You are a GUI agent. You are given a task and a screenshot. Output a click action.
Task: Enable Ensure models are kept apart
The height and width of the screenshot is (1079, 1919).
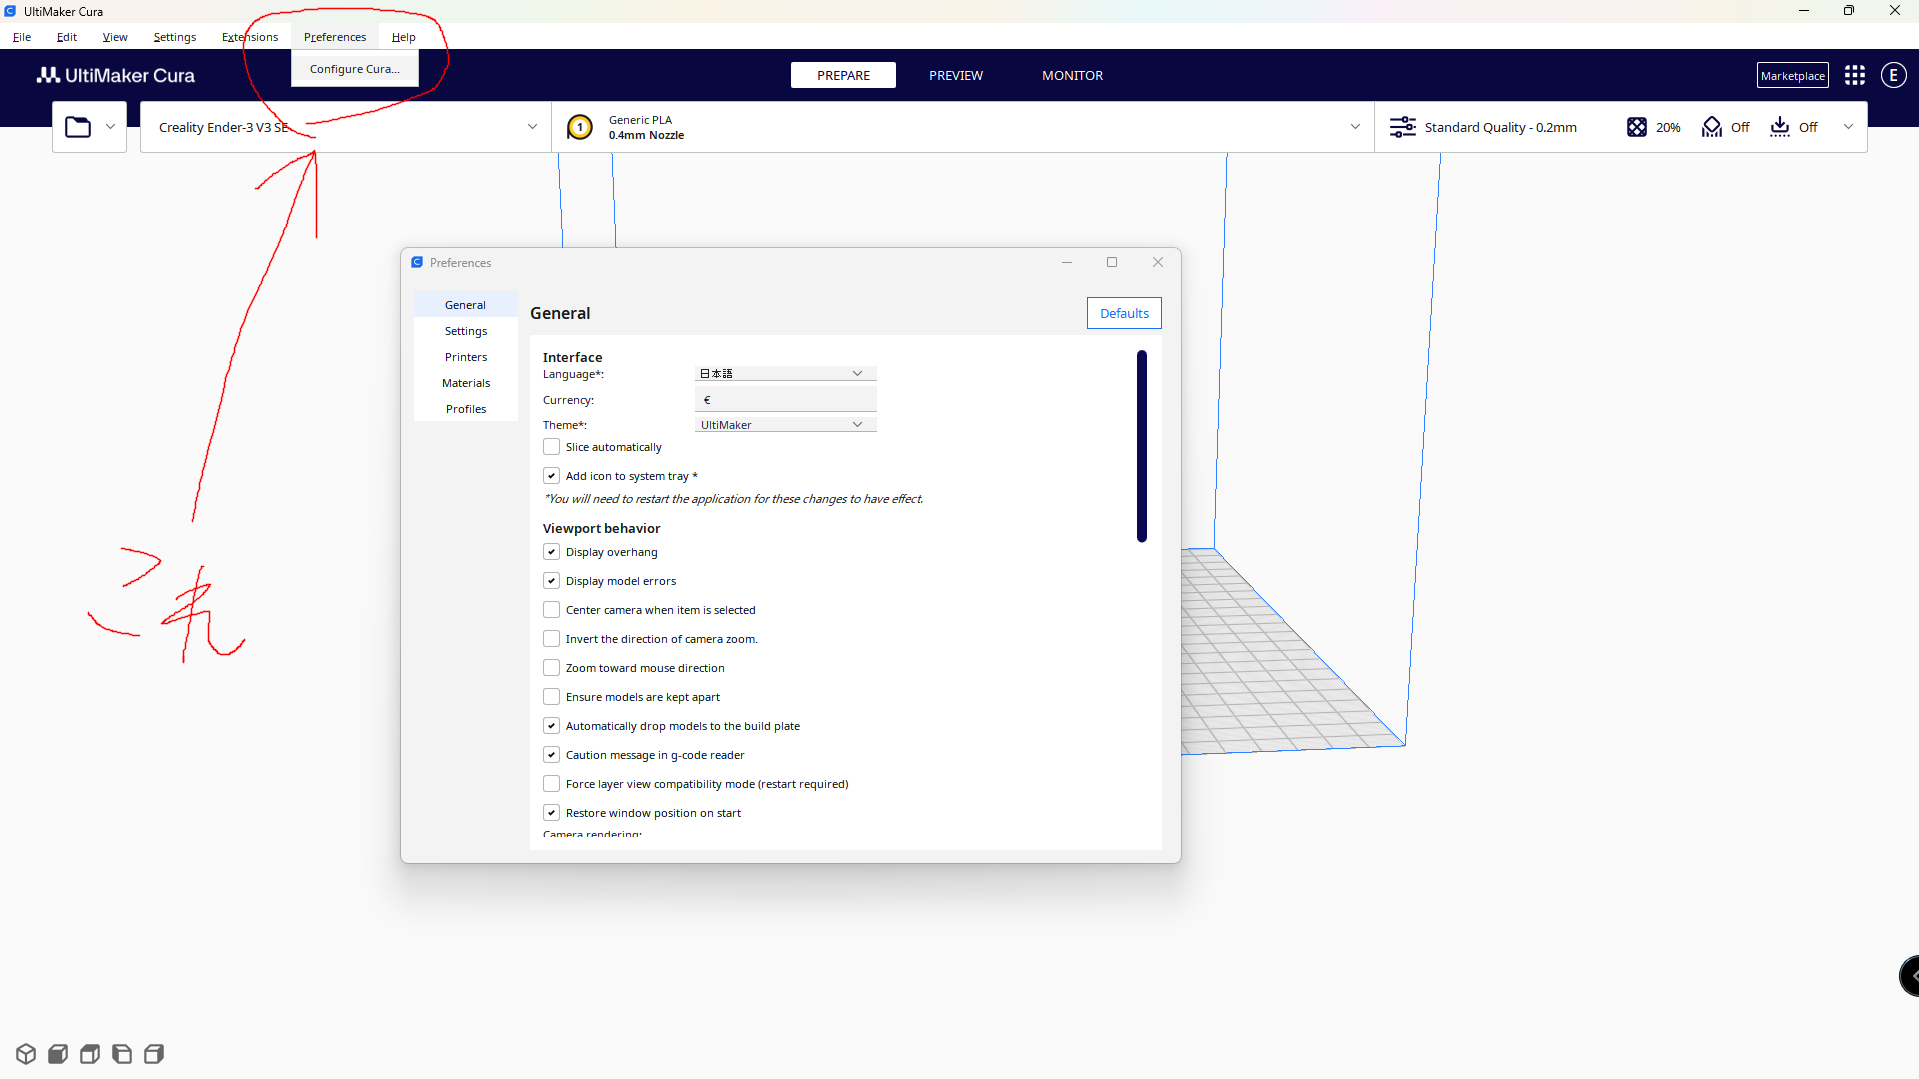(552, 697)
